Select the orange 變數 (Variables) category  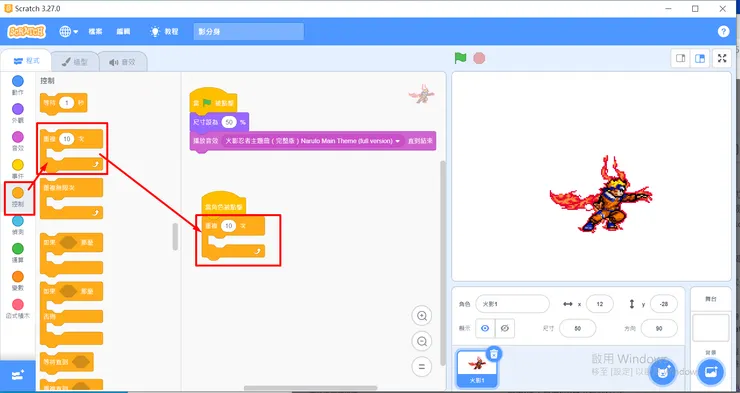(x=17, y=281)
